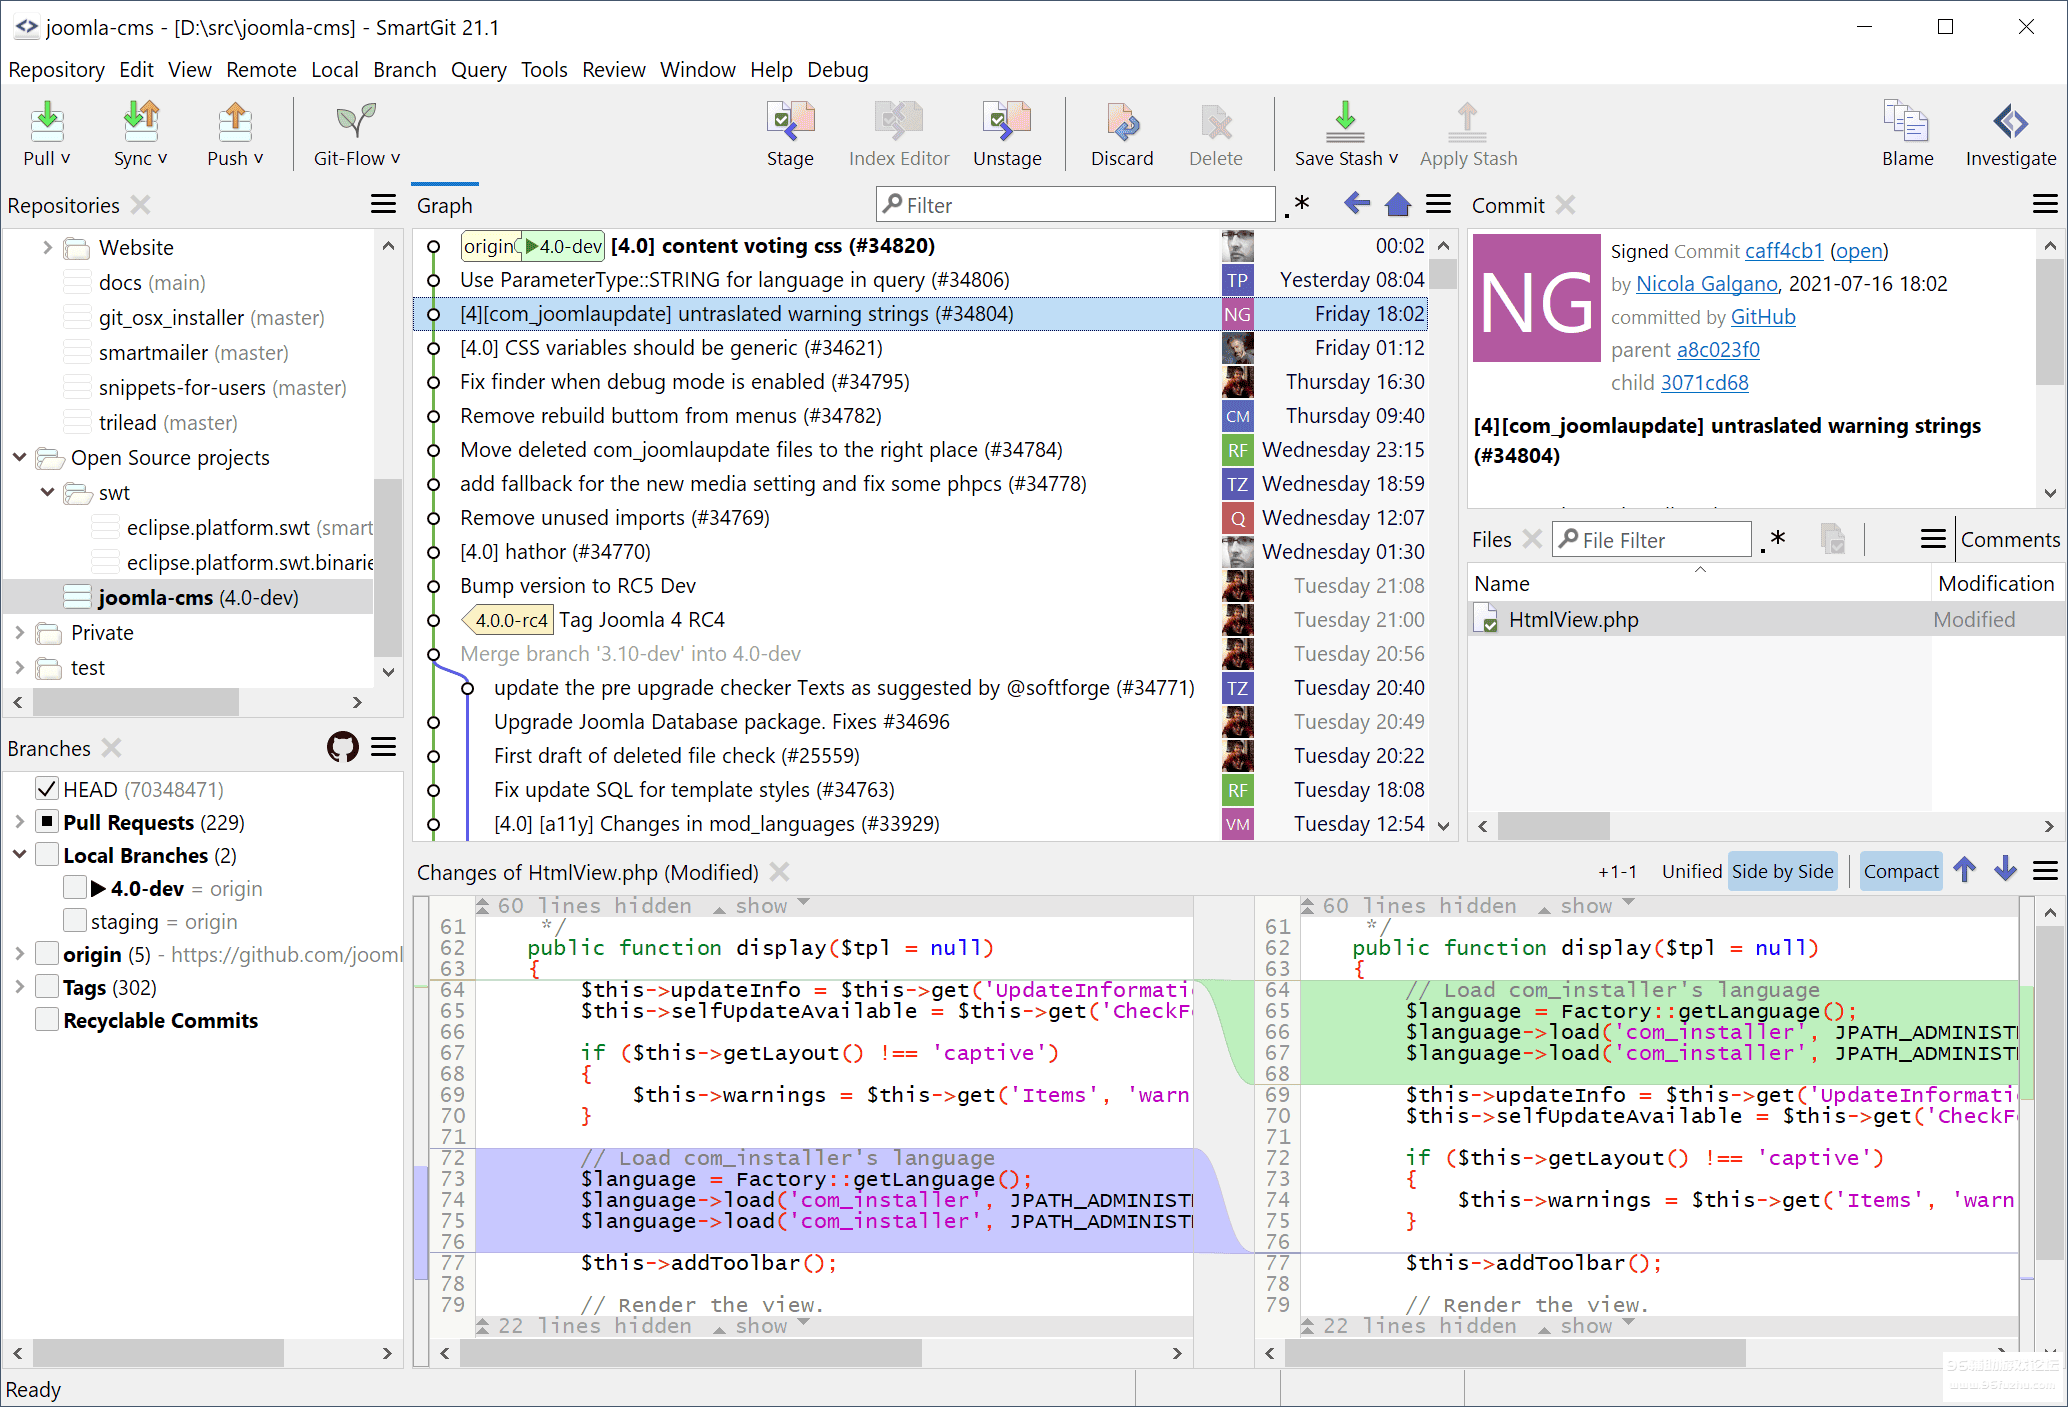The width and height of the screenshot is (2068, 1407).
Task: Expand the Pull Requests node
Action: coord(19,822)
